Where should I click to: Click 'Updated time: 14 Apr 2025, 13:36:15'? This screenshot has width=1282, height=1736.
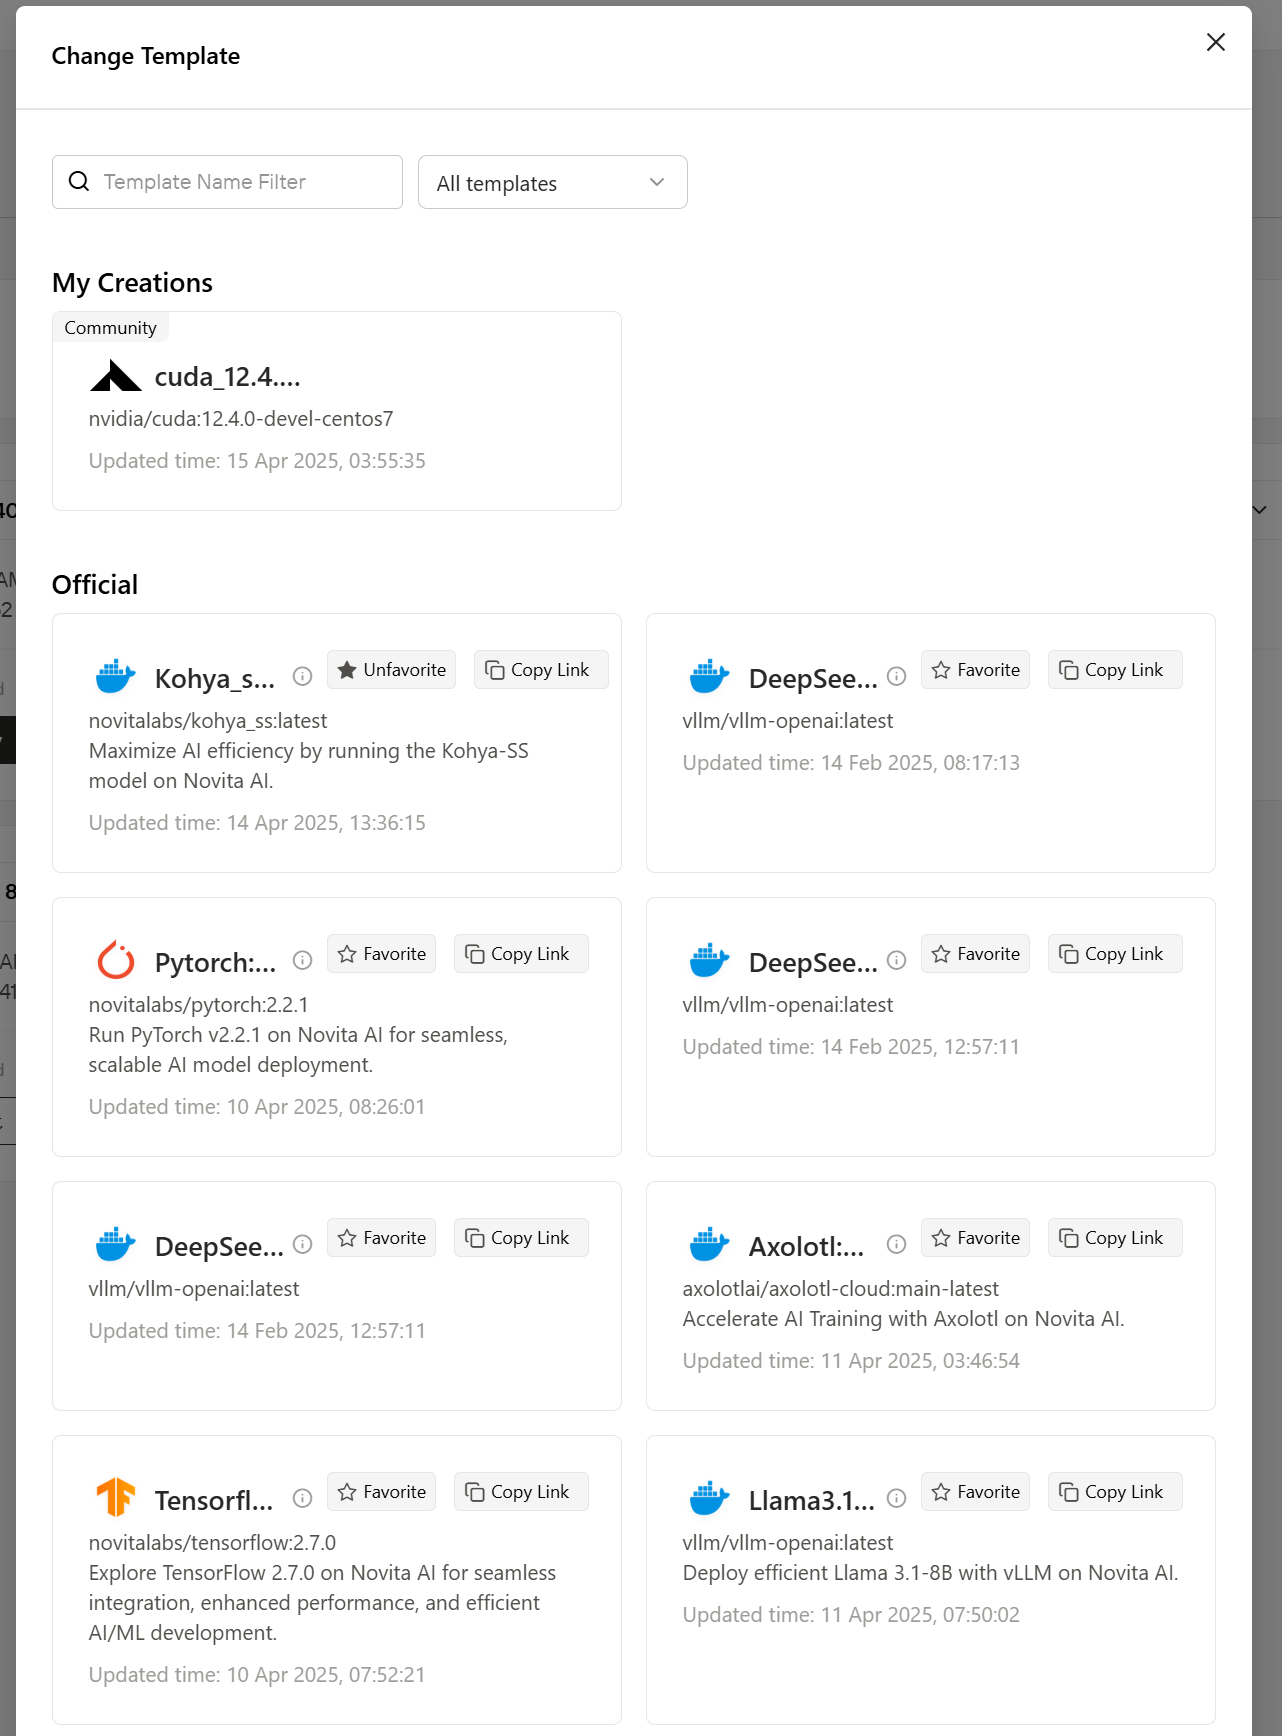[257, 823]
